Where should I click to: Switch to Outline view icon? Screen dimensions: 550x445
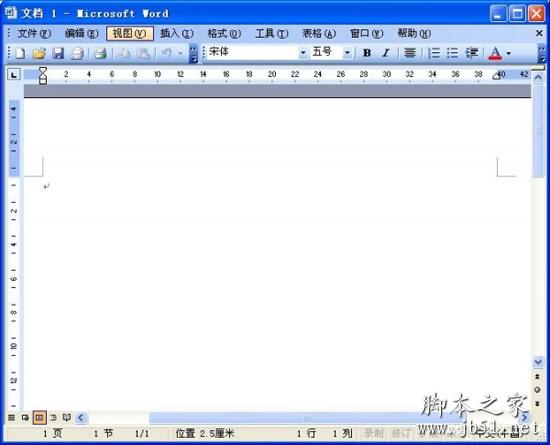[x=53, y=418]
